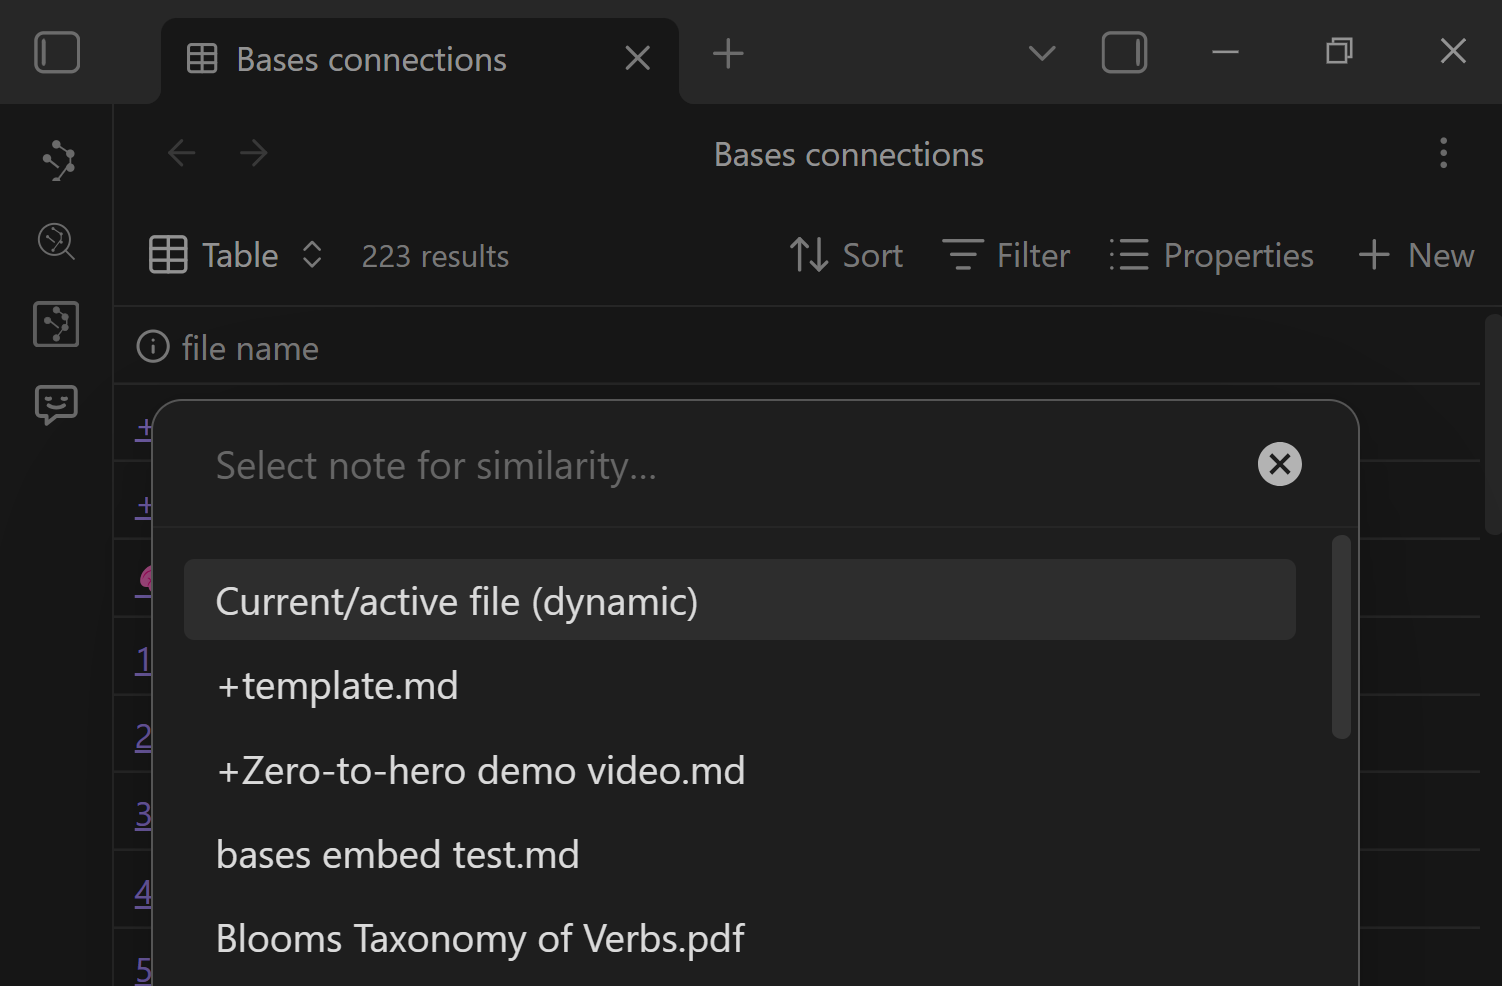The image size is (1502, 986).
Task: Toggle the left sidebar panel
Action: [x=57, y=53]
